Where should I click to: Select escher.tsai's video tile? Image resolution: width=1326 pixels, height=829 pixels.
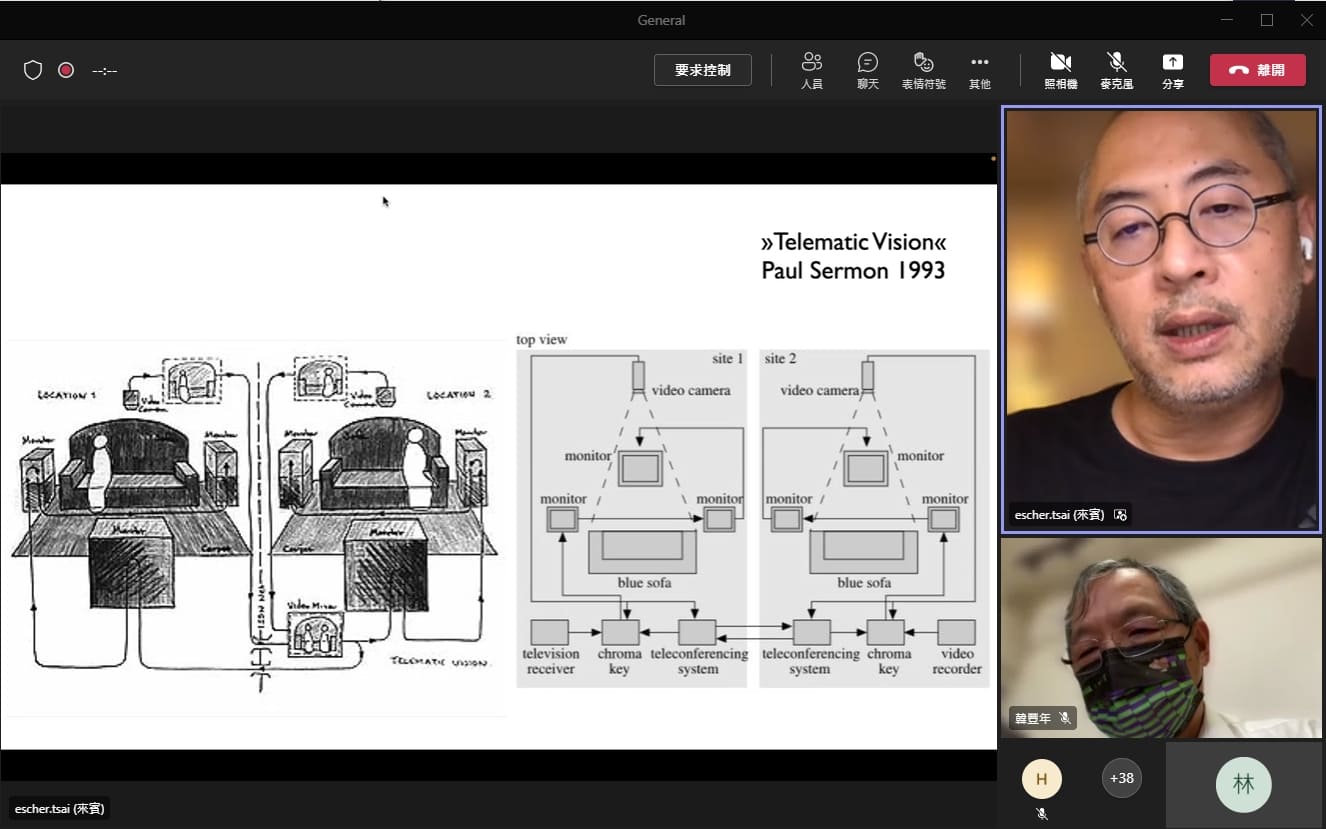coord(1161,320)
